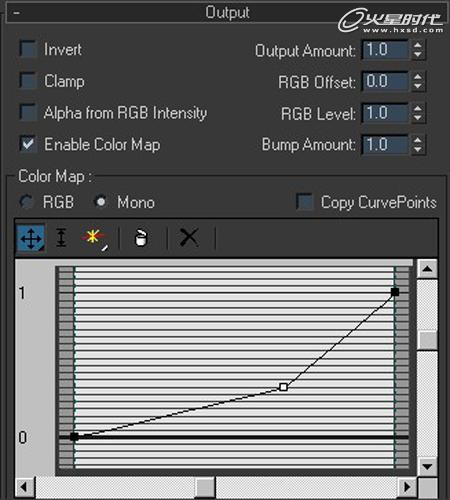
Task: Click the Output Amount value field
Action: pos(385,50)
